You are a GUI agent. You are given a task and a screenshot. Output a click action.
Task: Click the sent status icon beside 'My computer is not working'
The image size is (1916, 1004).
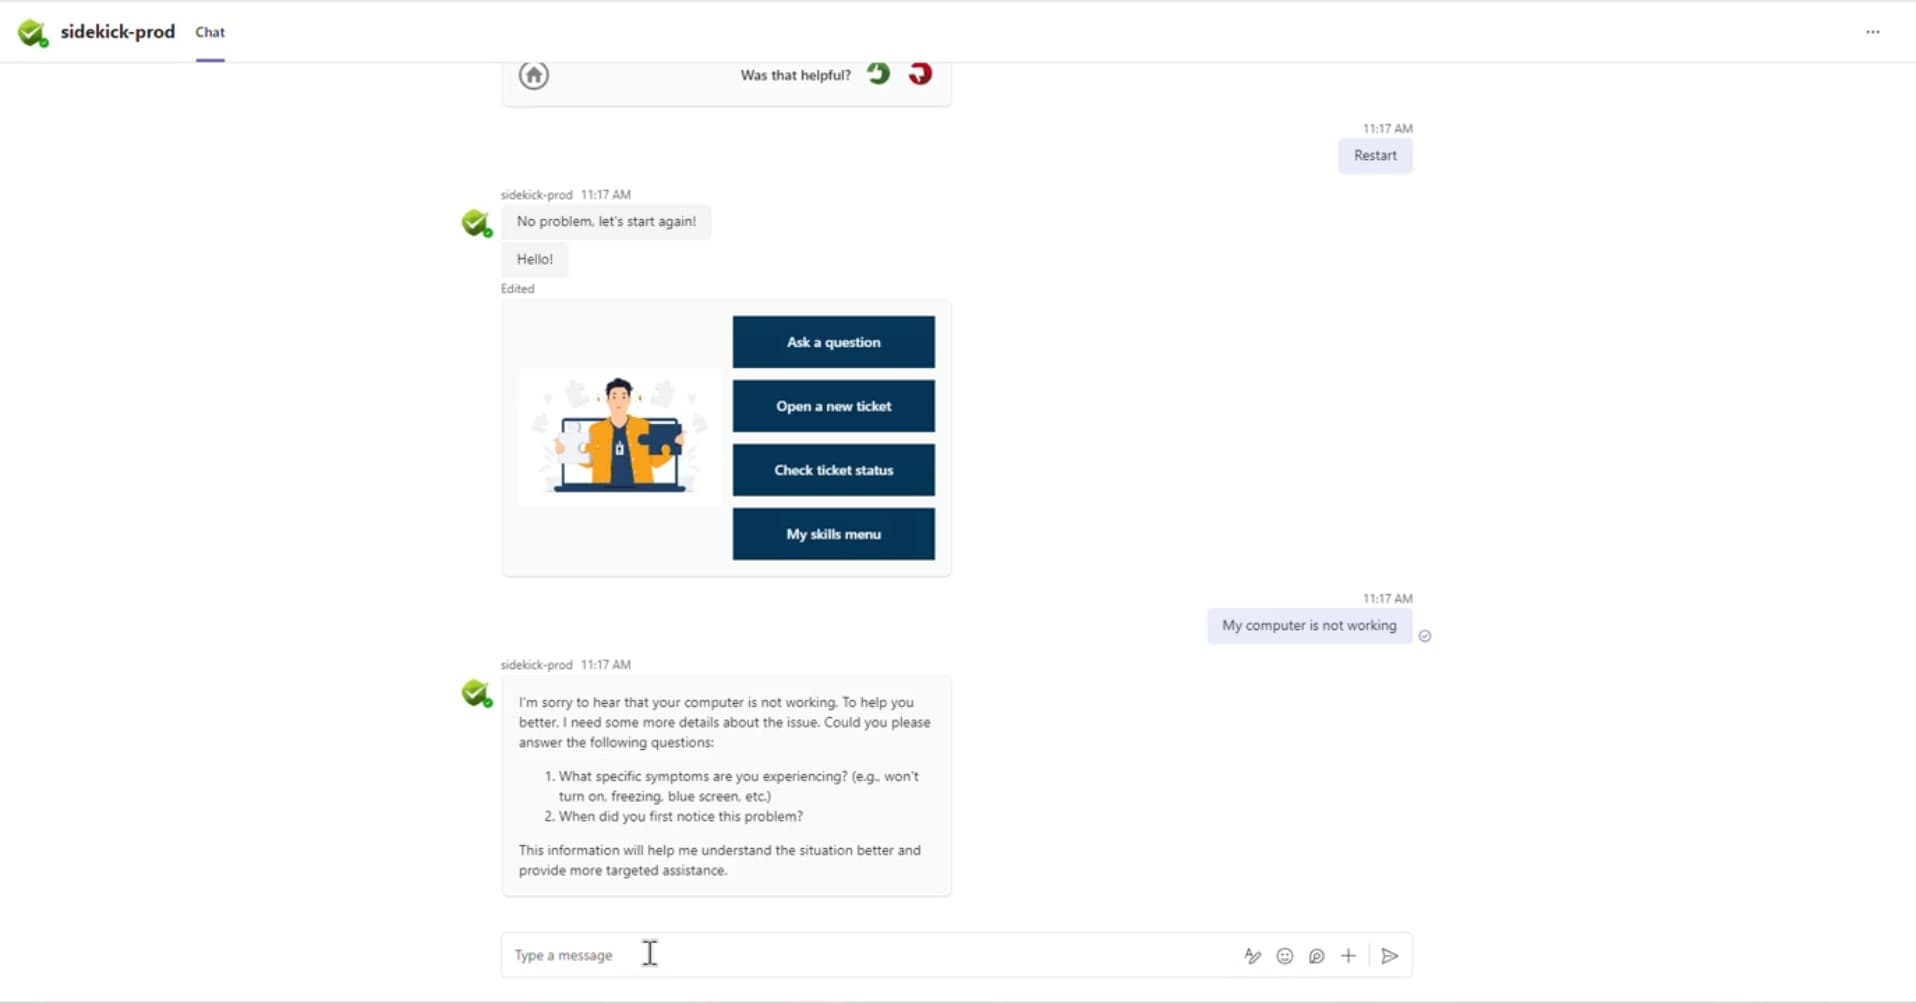point(1425,636)
